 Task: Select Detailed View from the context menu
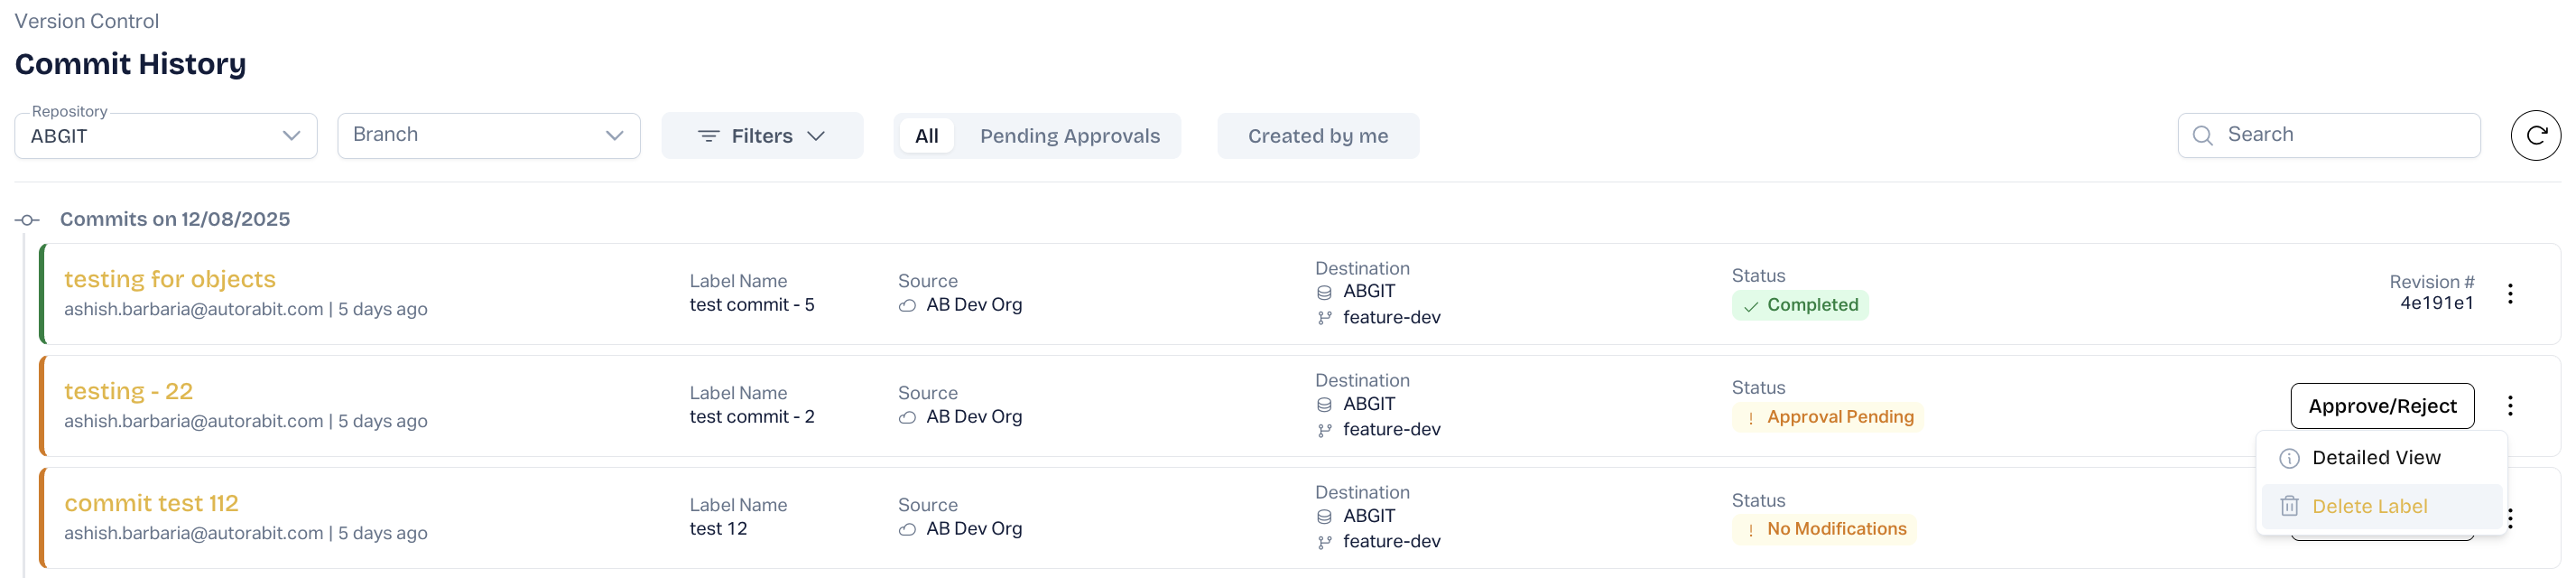pyautogui.click(x=2376, y=458)
